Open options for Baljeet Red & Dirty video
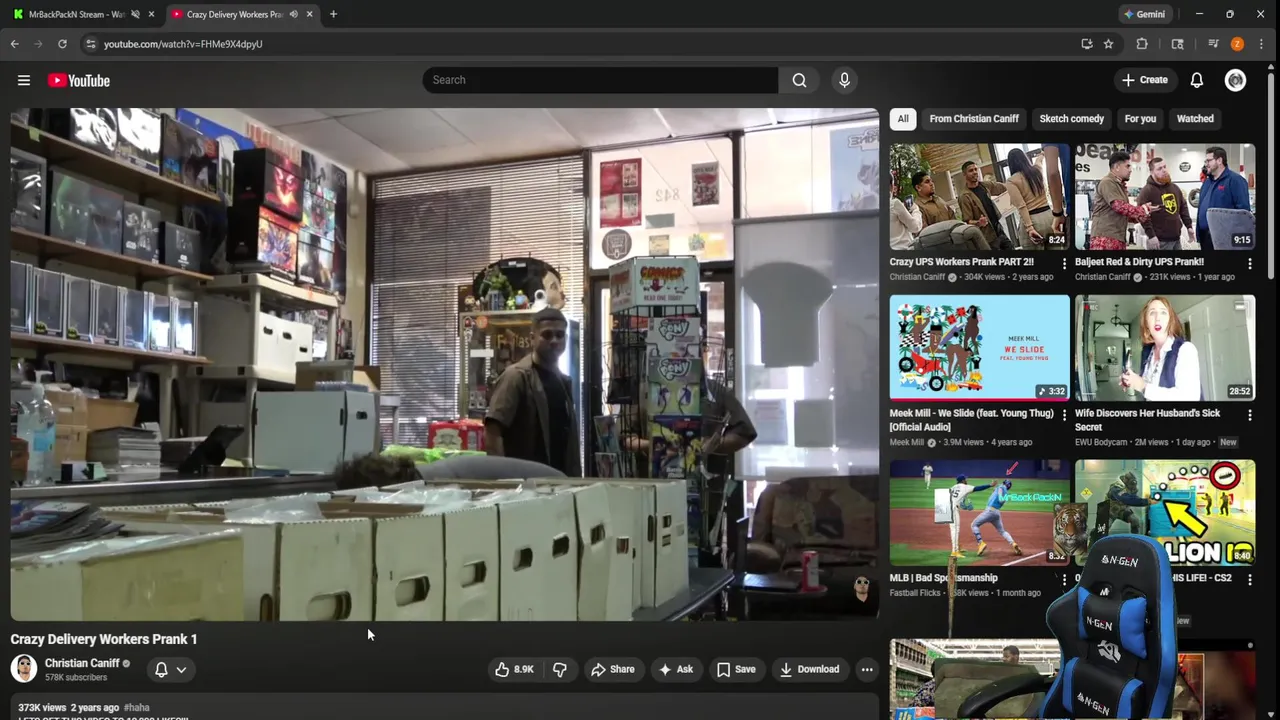1280x720 pixels. (1249, 264)
